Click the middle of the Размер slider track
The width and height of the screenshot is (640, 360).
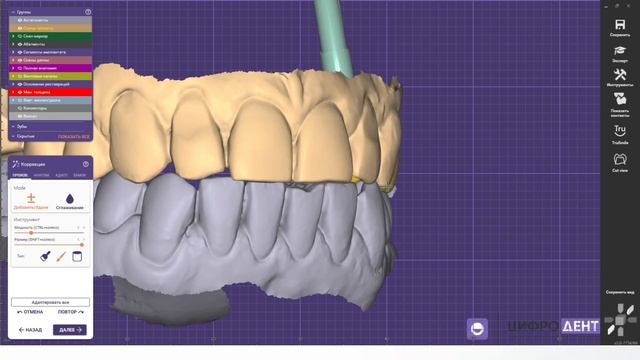[x=49, y=245]
